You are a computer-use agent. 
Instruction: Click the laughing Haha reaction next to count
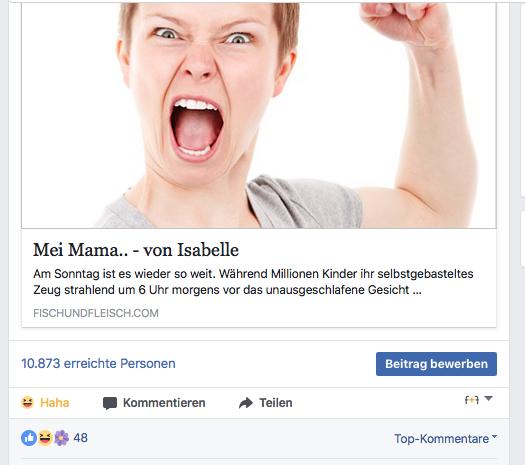[45, 438]
